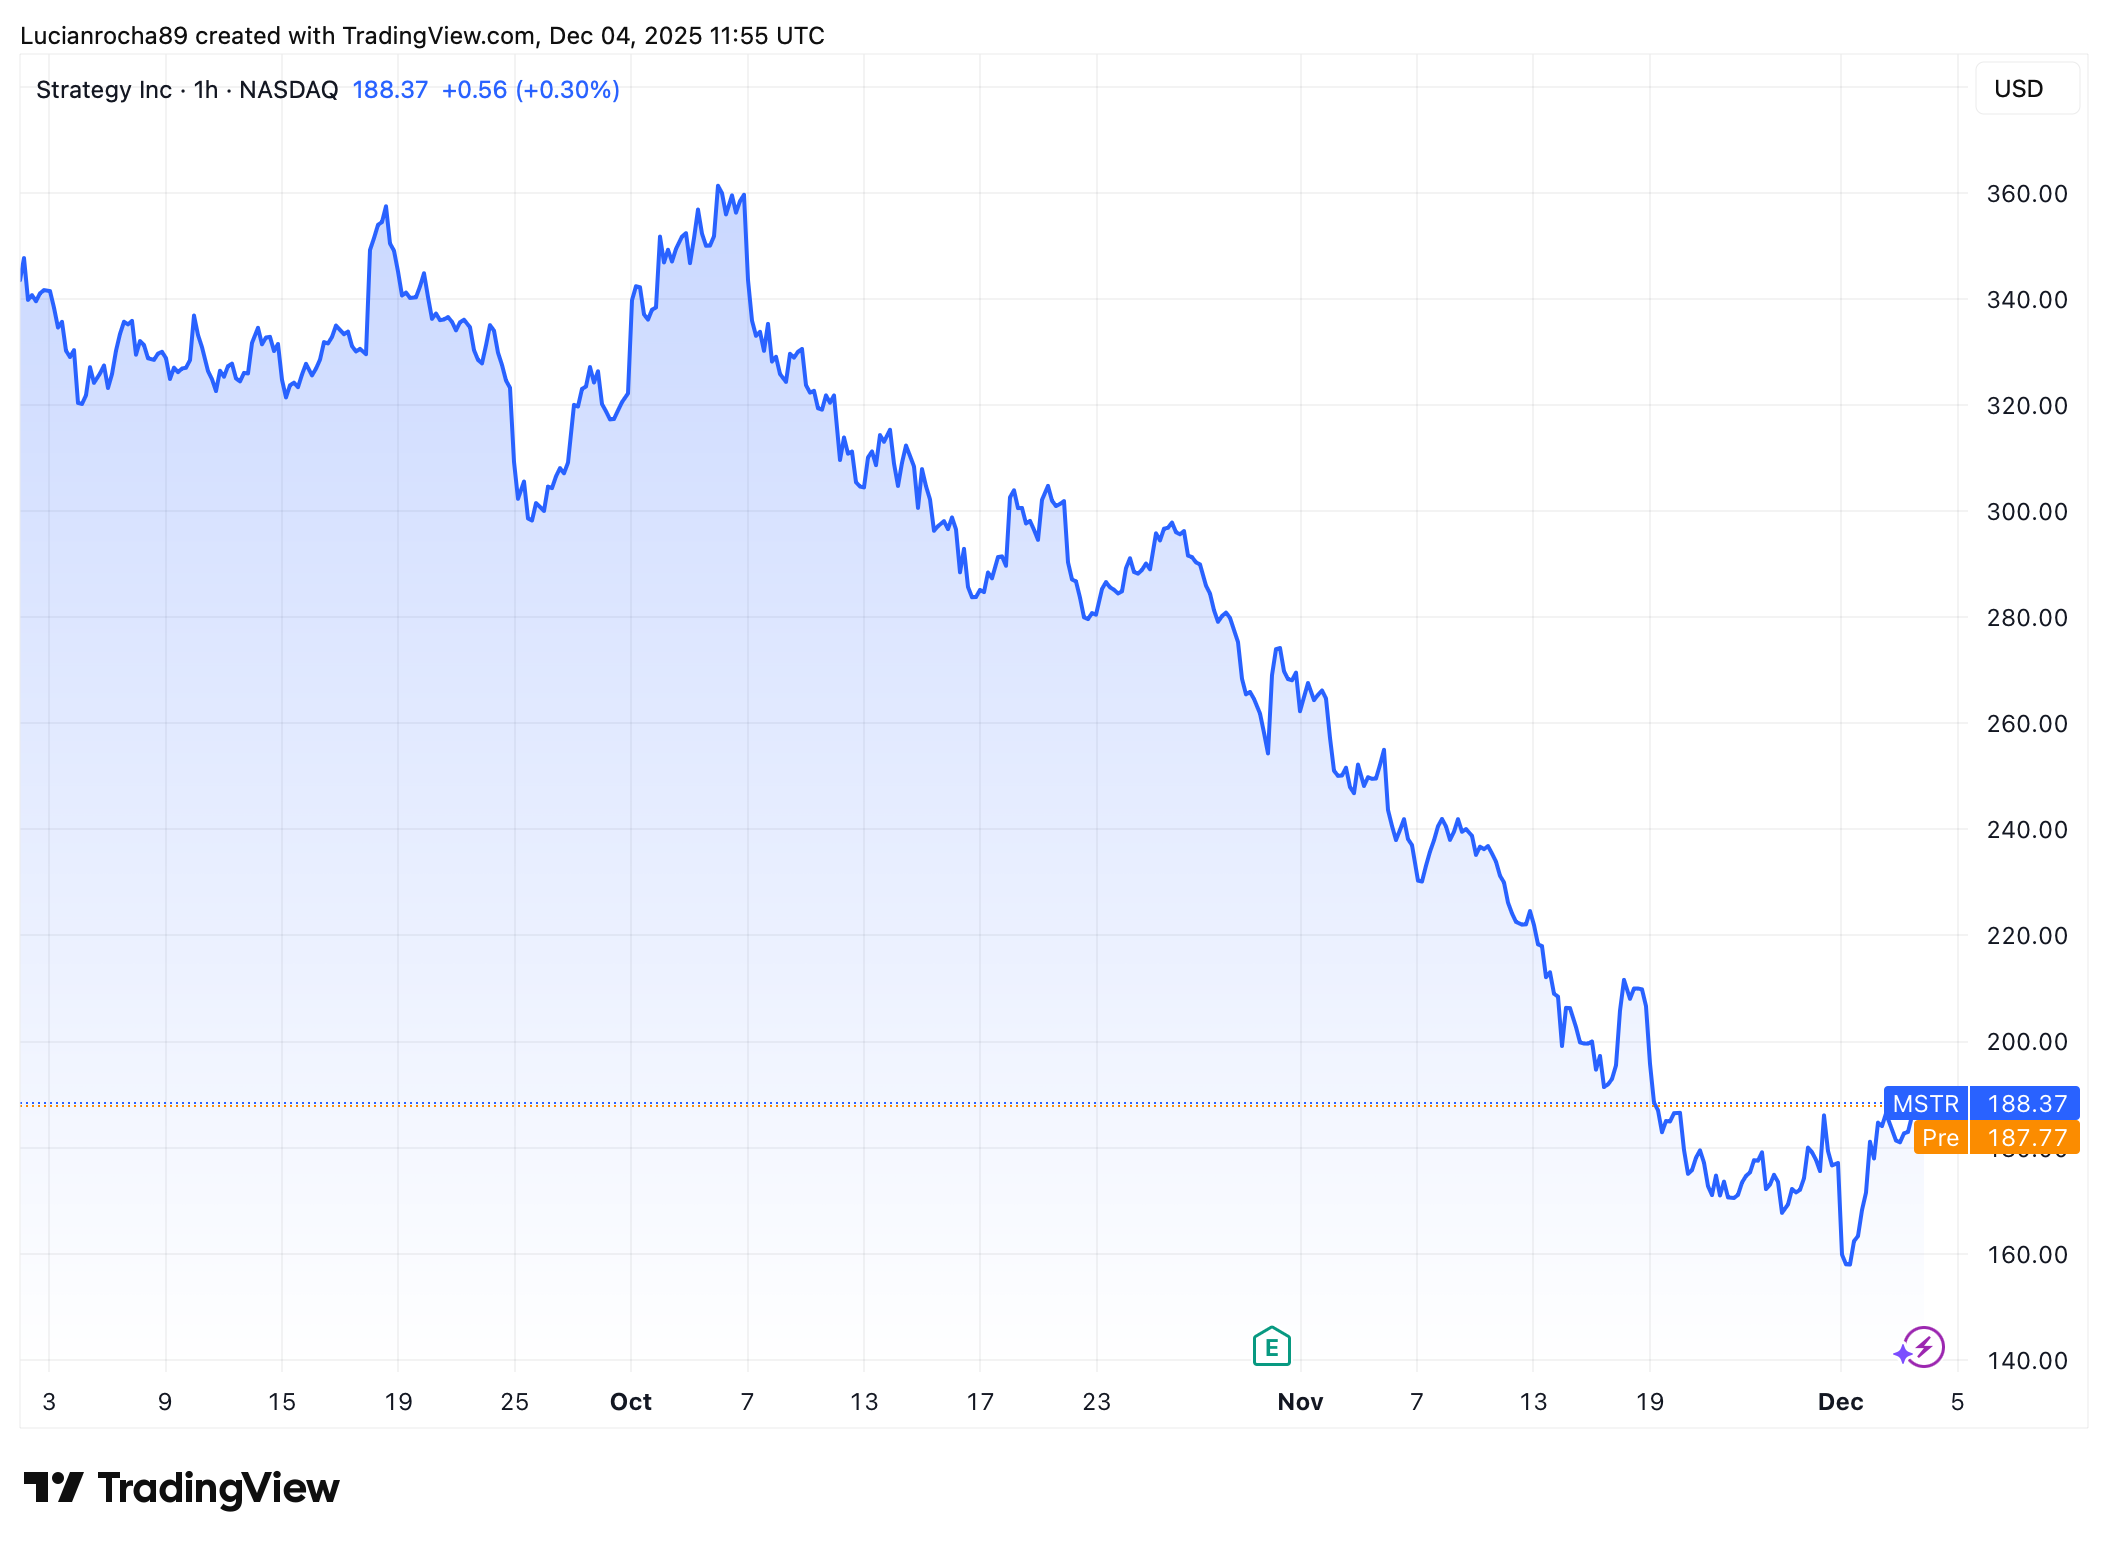
Task: Click the orange Pre market price tag
Action: 1940,1138
